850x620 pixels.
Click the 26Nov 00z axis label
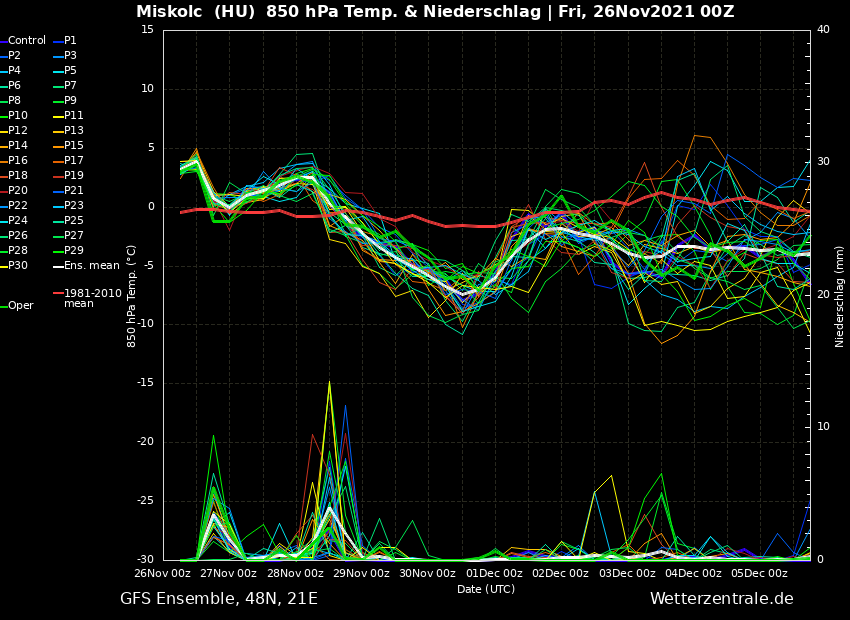click(x=162, y=574)
